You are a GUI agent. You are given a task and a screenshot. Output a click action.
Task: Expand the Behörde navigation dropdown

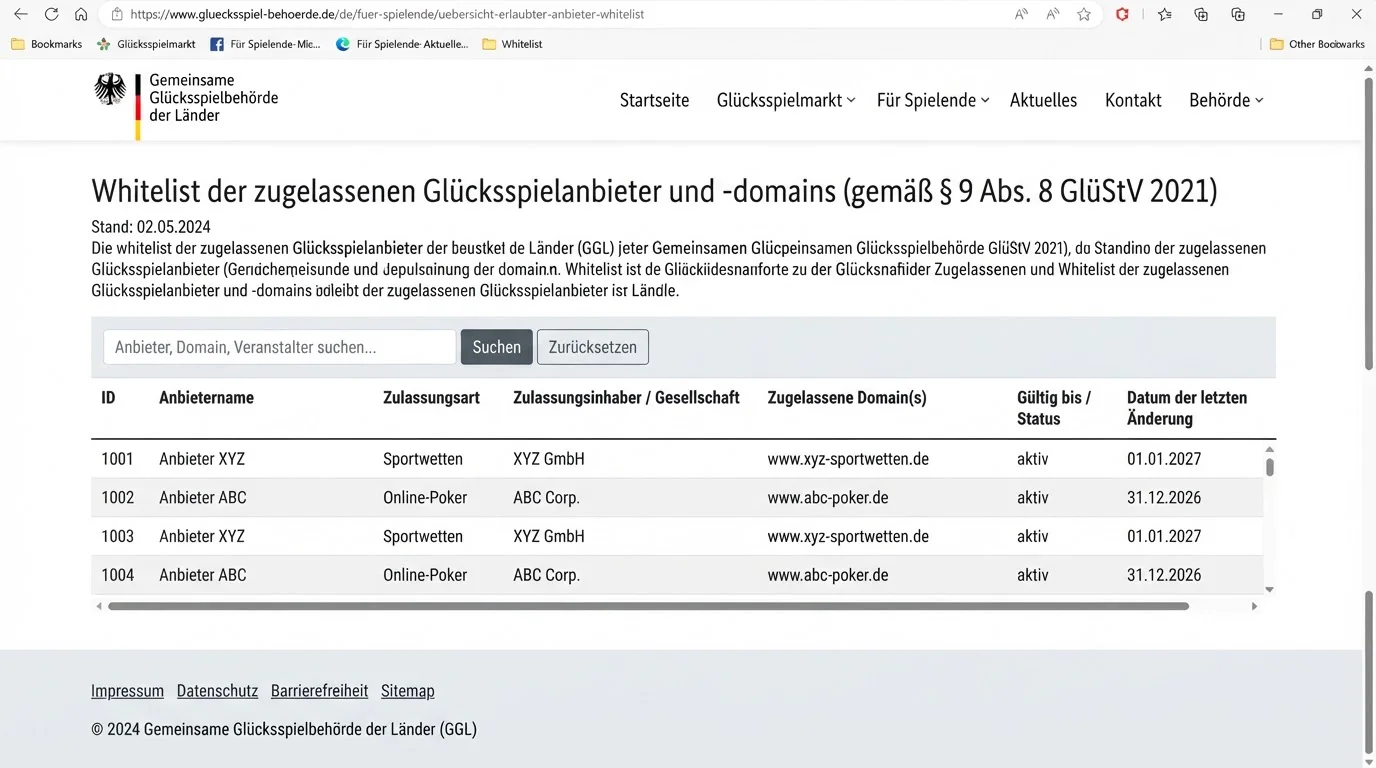(x=1226, y=100)
